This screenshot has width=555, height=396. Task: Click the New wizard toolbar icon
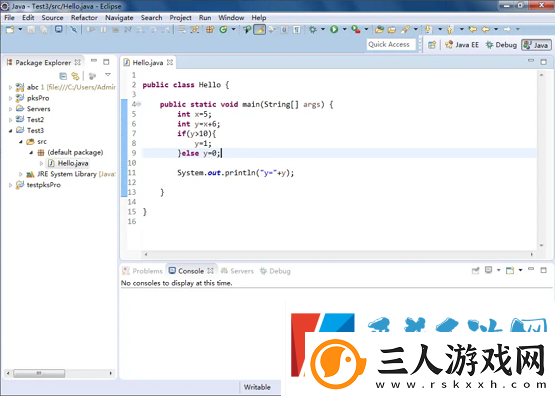(10, 30)
